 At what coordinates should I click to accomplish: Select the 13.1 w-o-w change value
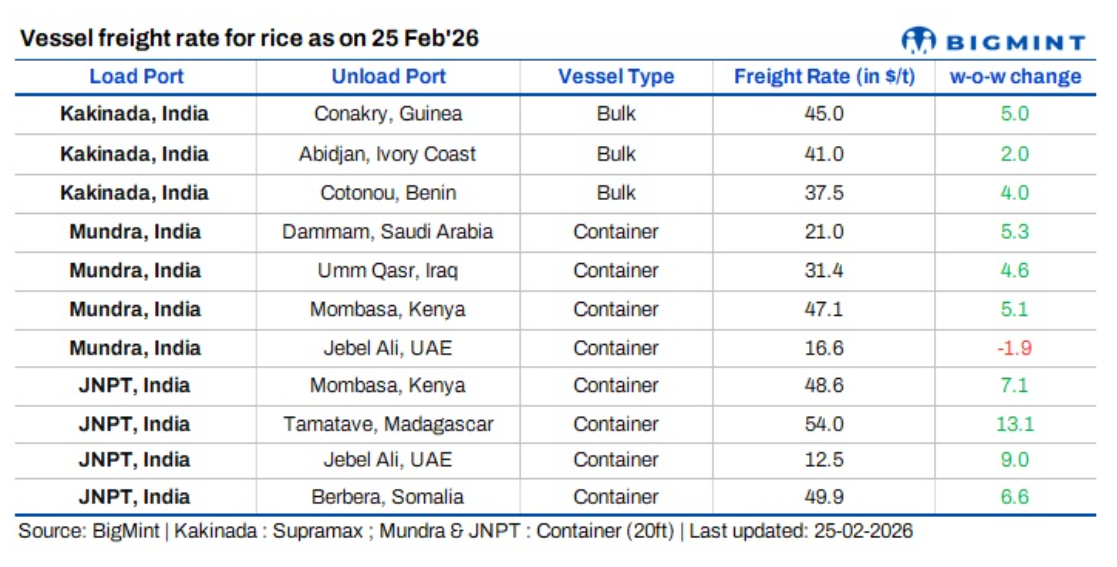[x=1014, y=424]
